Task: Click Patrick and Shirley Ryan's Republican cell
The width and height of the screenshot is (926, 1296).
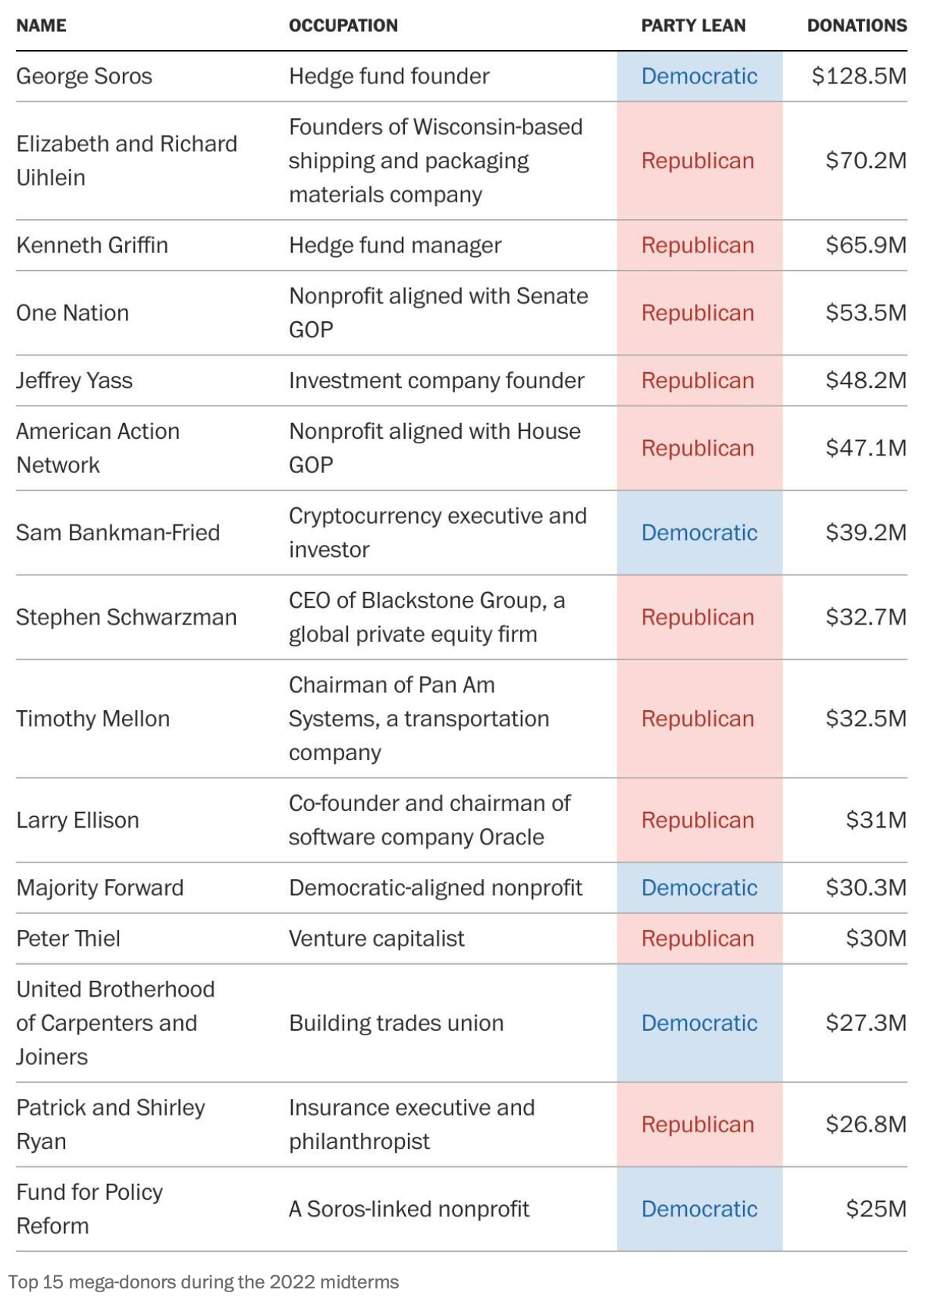Action: 698,1124
